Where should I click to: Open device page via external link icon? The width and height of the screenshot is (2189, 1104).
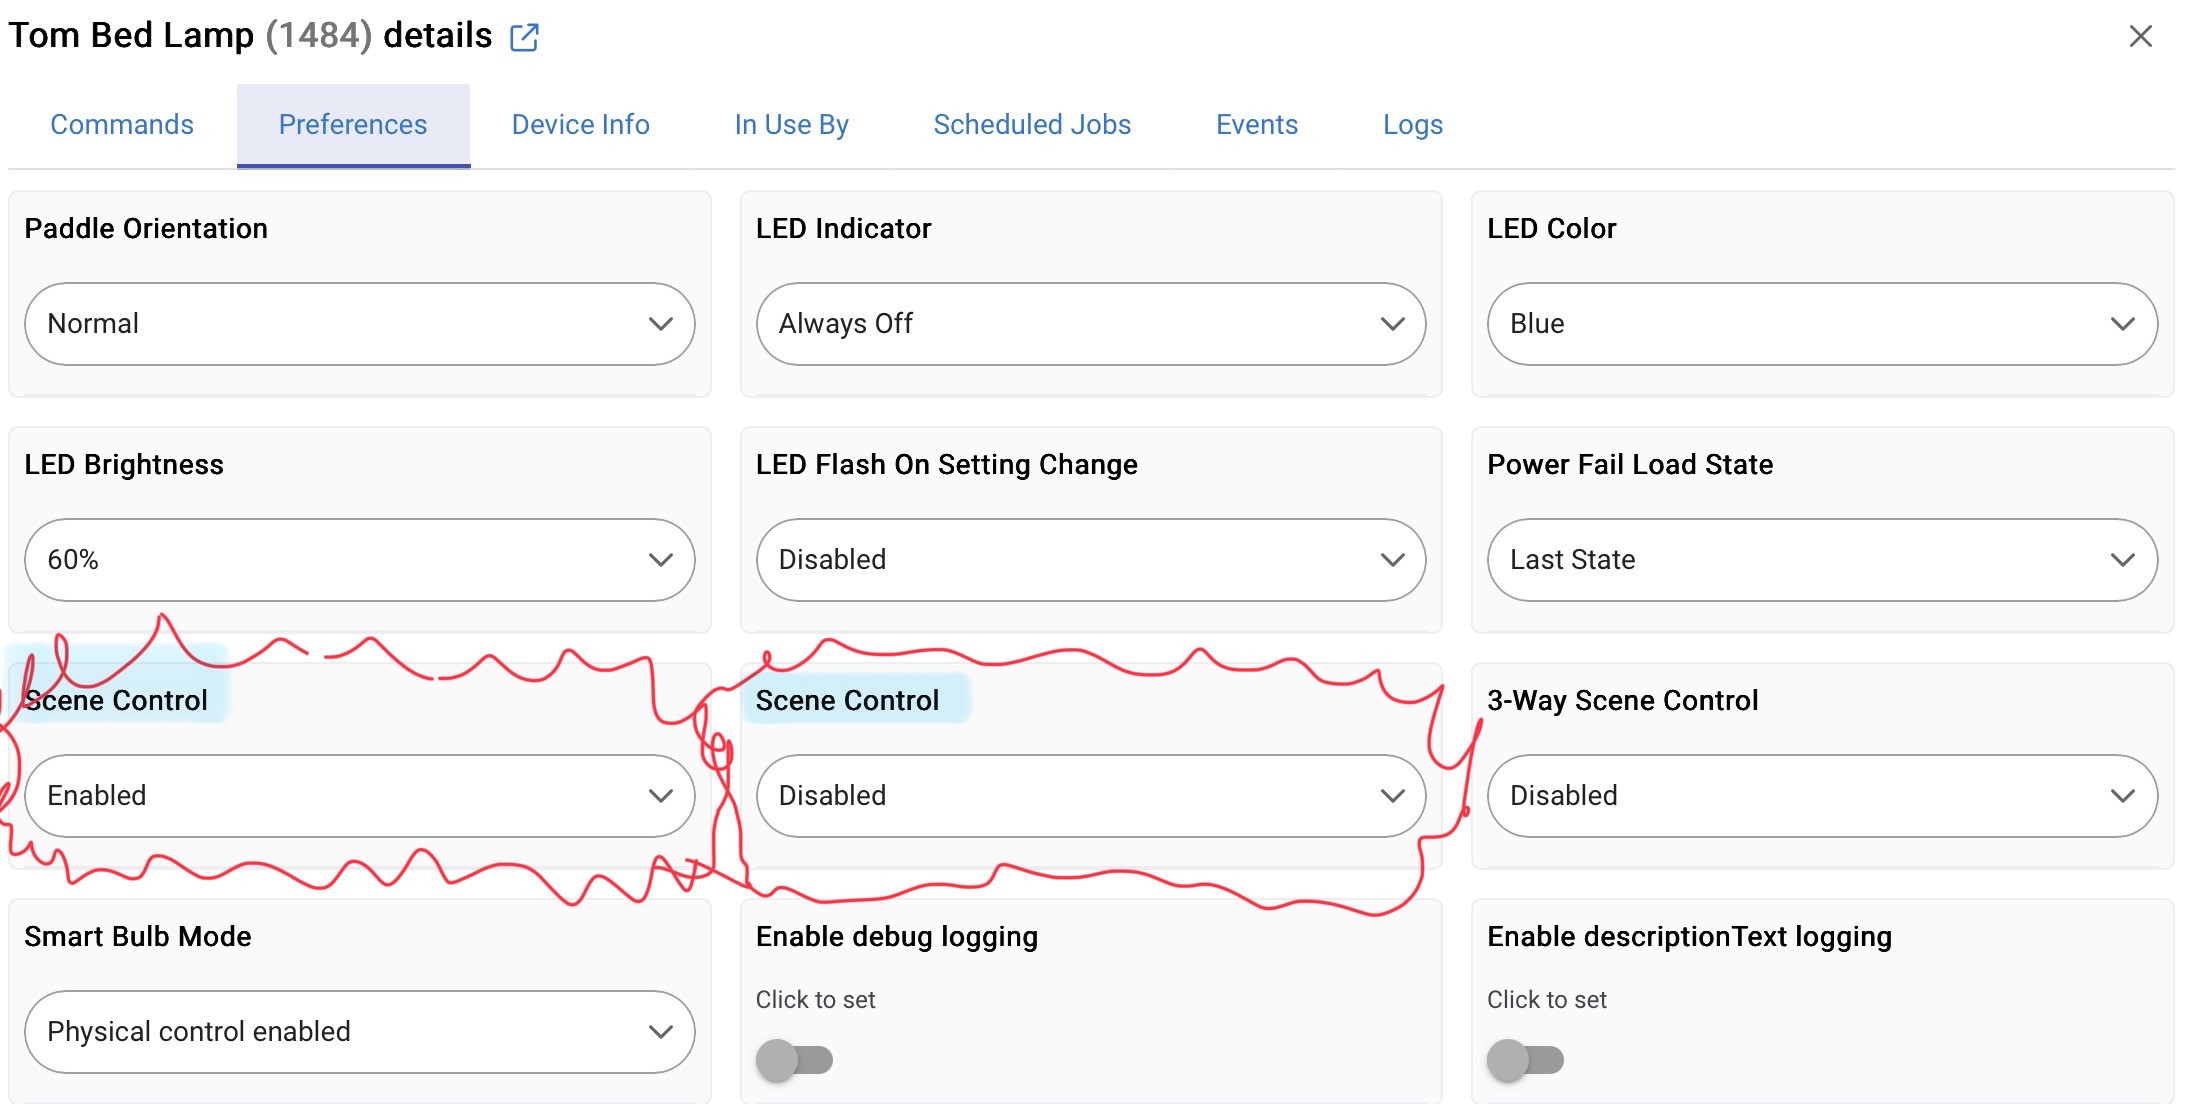tap(524, 37)
